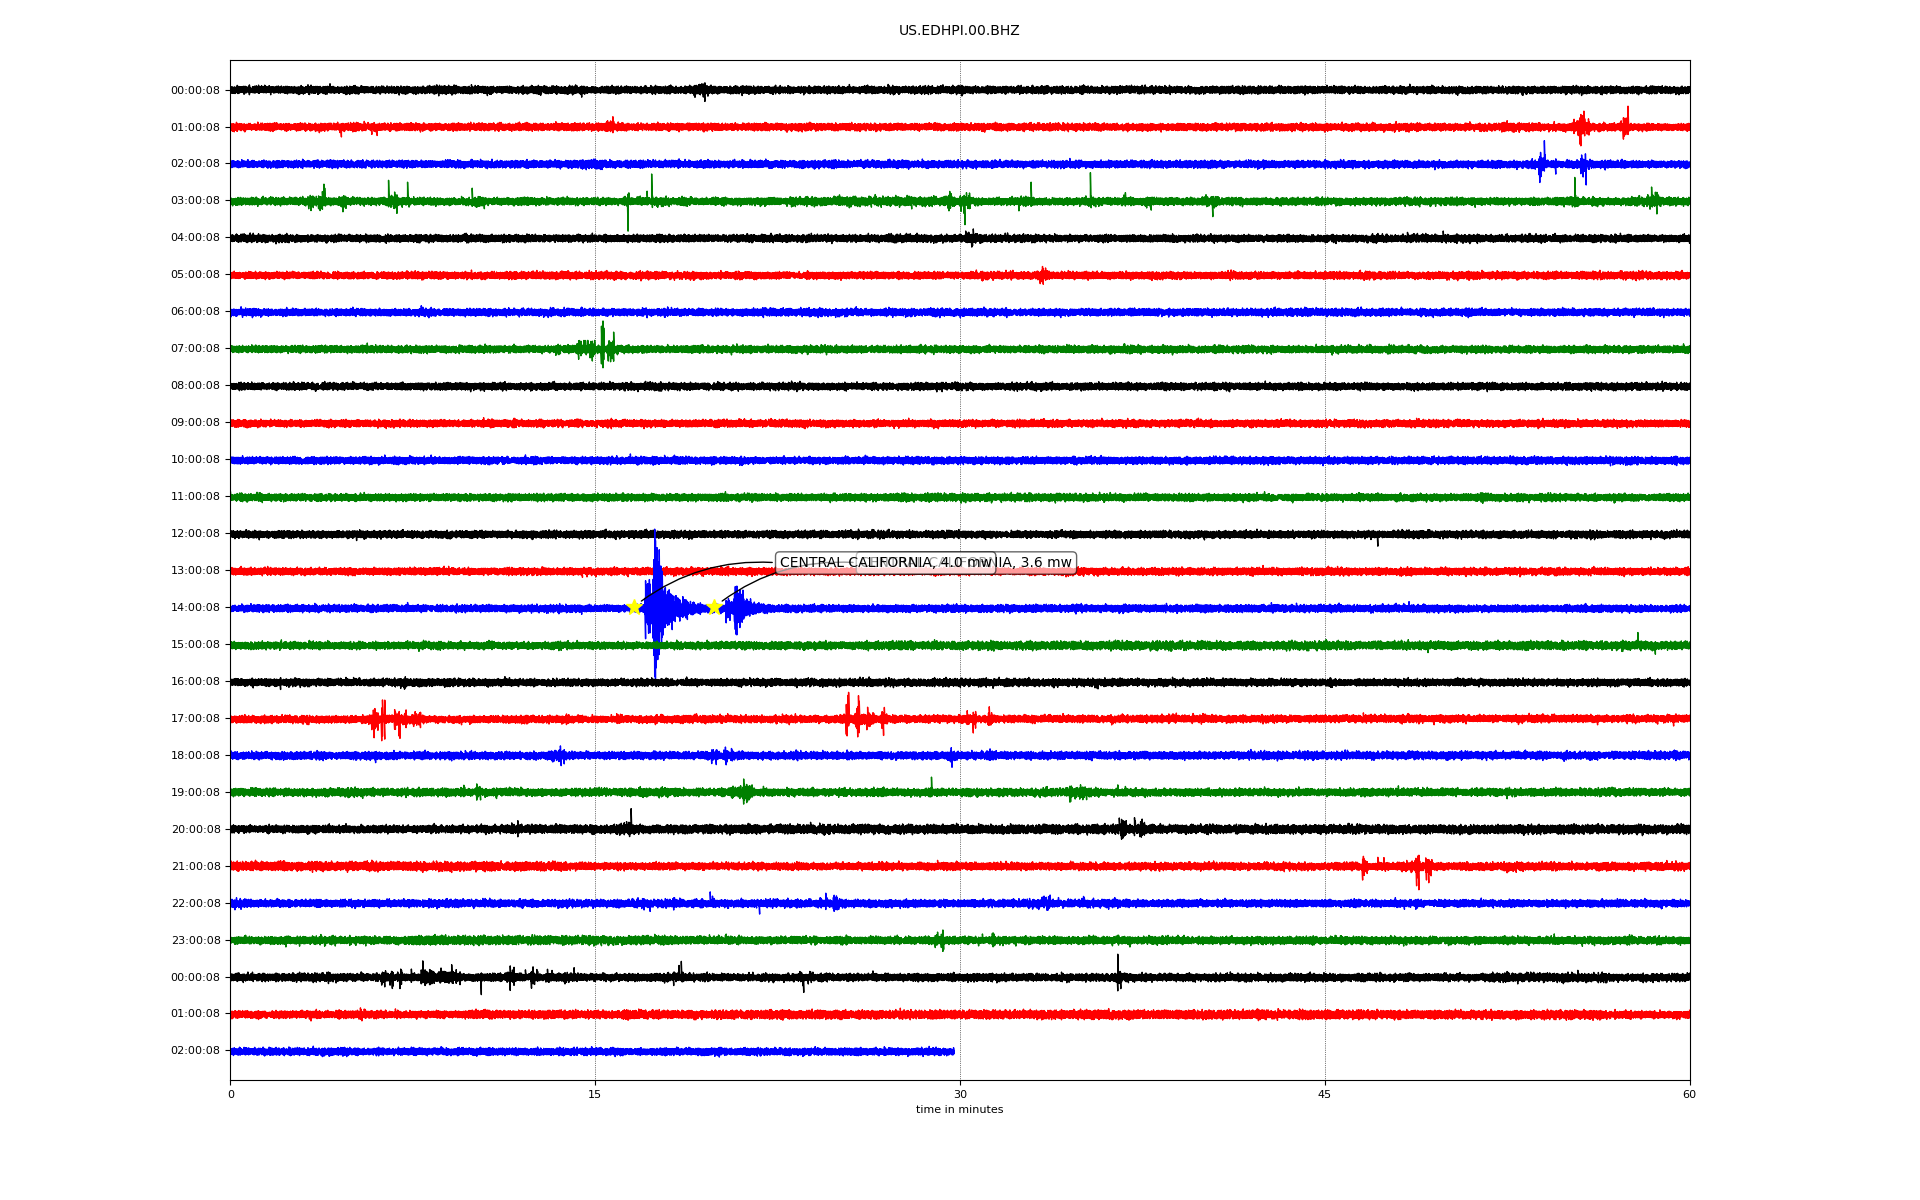Click the end of the partial last blue trace
Viewport: 1920px width, 1200px height.
click(953, 1051)
